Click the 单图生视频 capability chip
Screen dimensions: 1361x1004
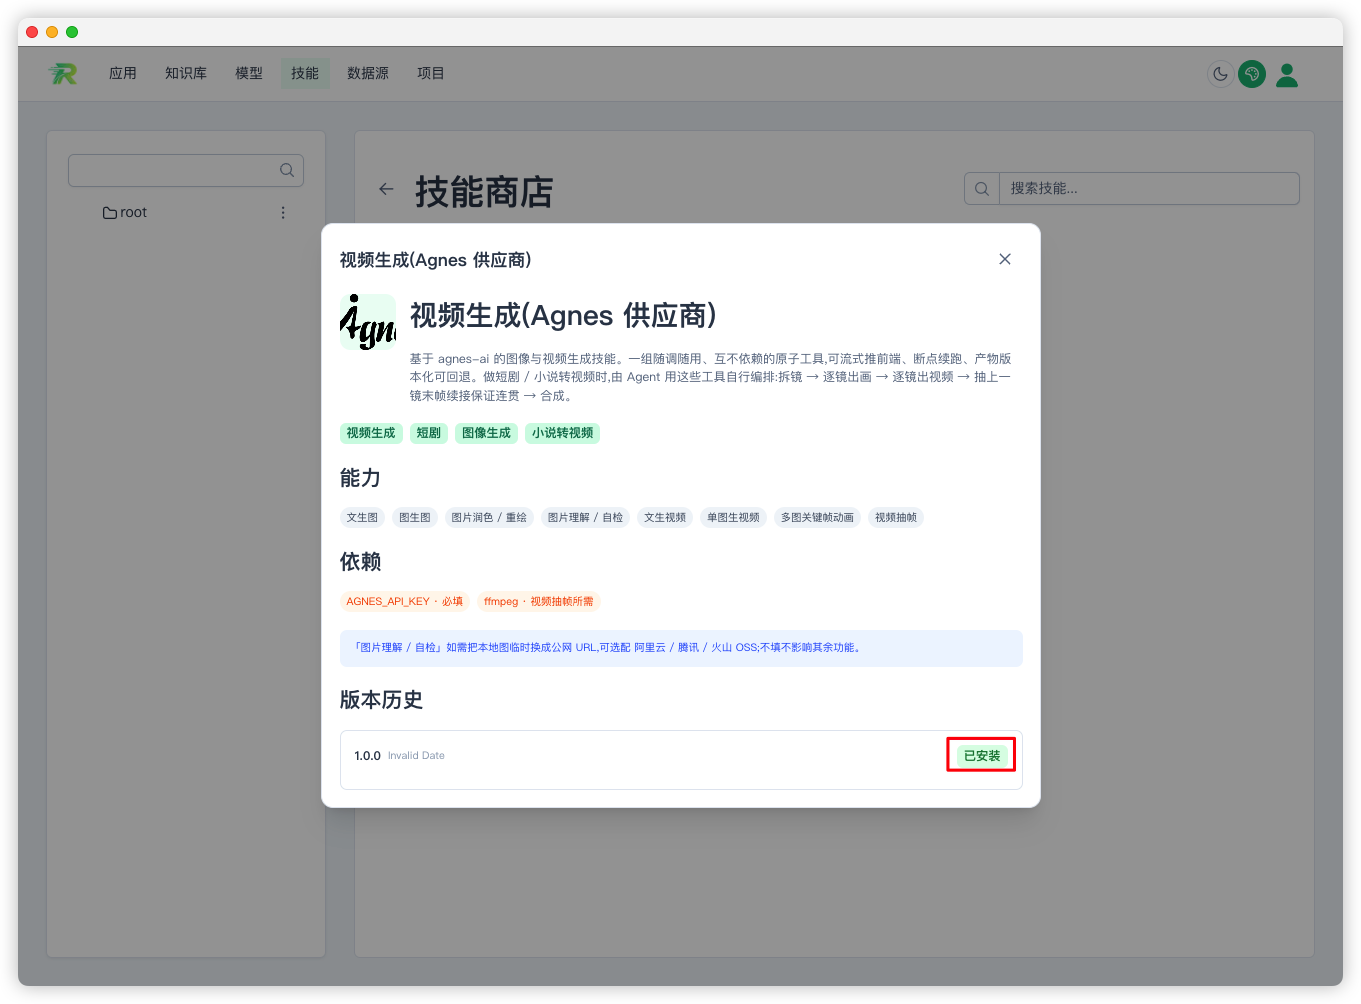pyautogui.click(x=734, y=517)
